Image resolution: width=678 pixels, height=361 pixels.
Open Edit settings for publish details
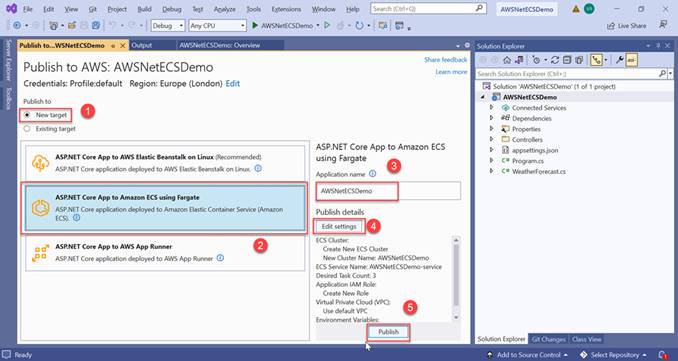339,226
